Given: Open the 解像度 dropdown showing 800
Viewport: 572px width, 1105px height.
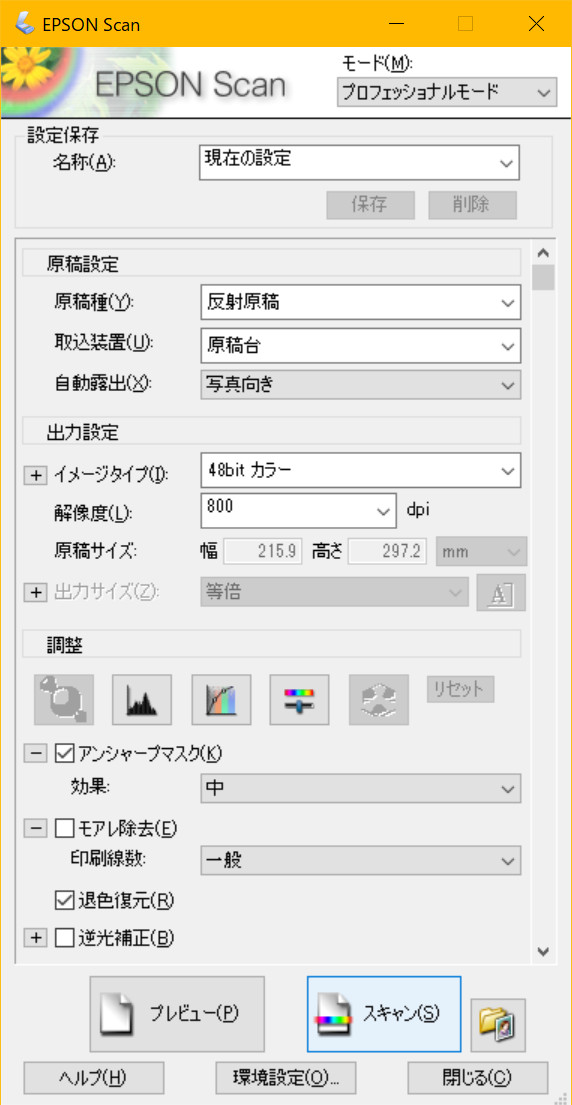Looking at the screenshot, I should (297, 510).
